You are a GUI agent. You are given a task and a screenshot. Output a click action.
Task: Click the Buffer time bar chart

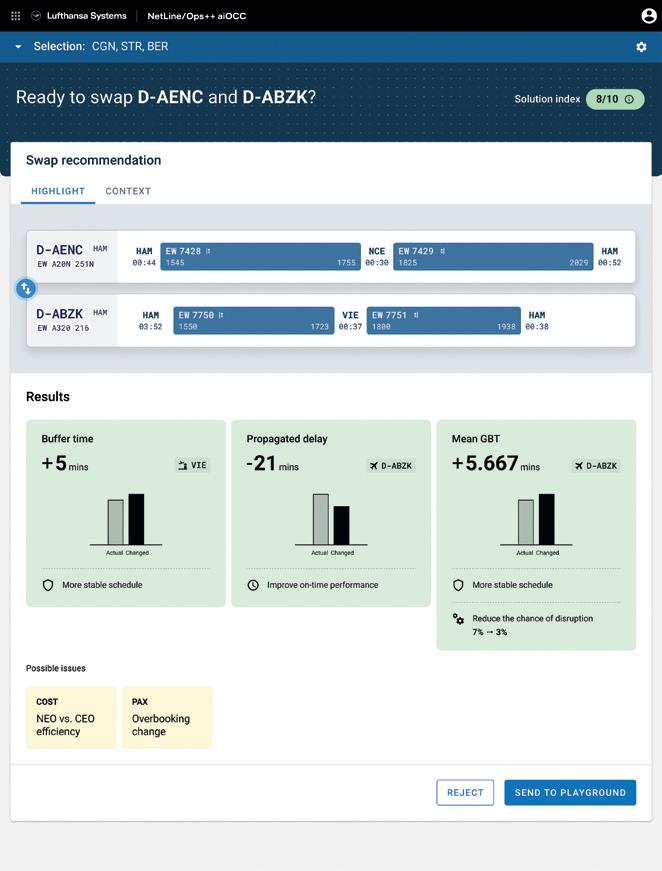pos(126,524)
